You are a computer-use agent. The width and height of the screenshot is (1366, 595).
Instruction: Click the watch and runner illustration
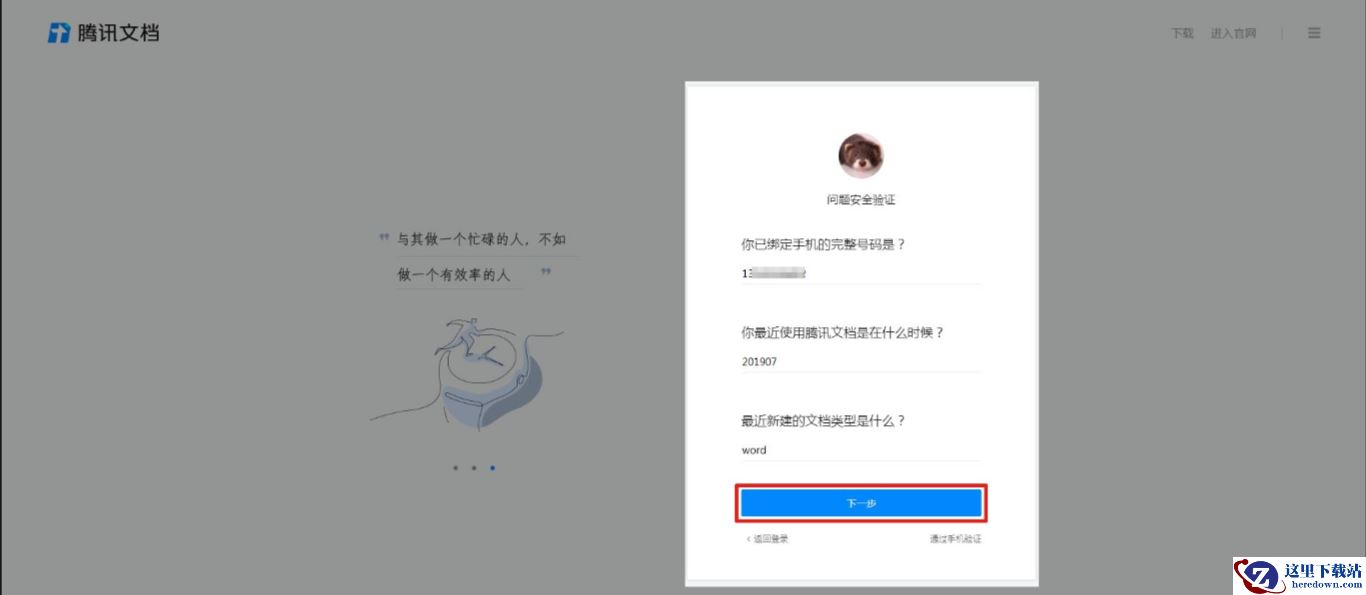point(468,372)
